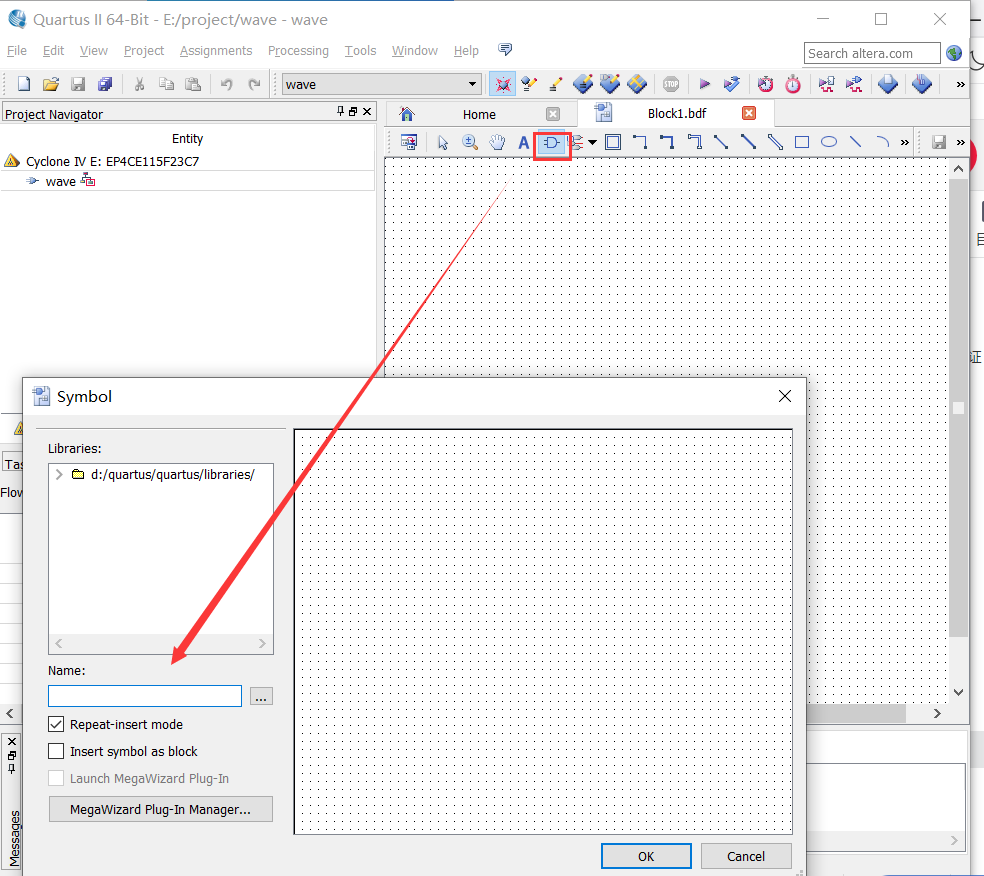Select the arrow Selection tool

[x=443, y=142]
